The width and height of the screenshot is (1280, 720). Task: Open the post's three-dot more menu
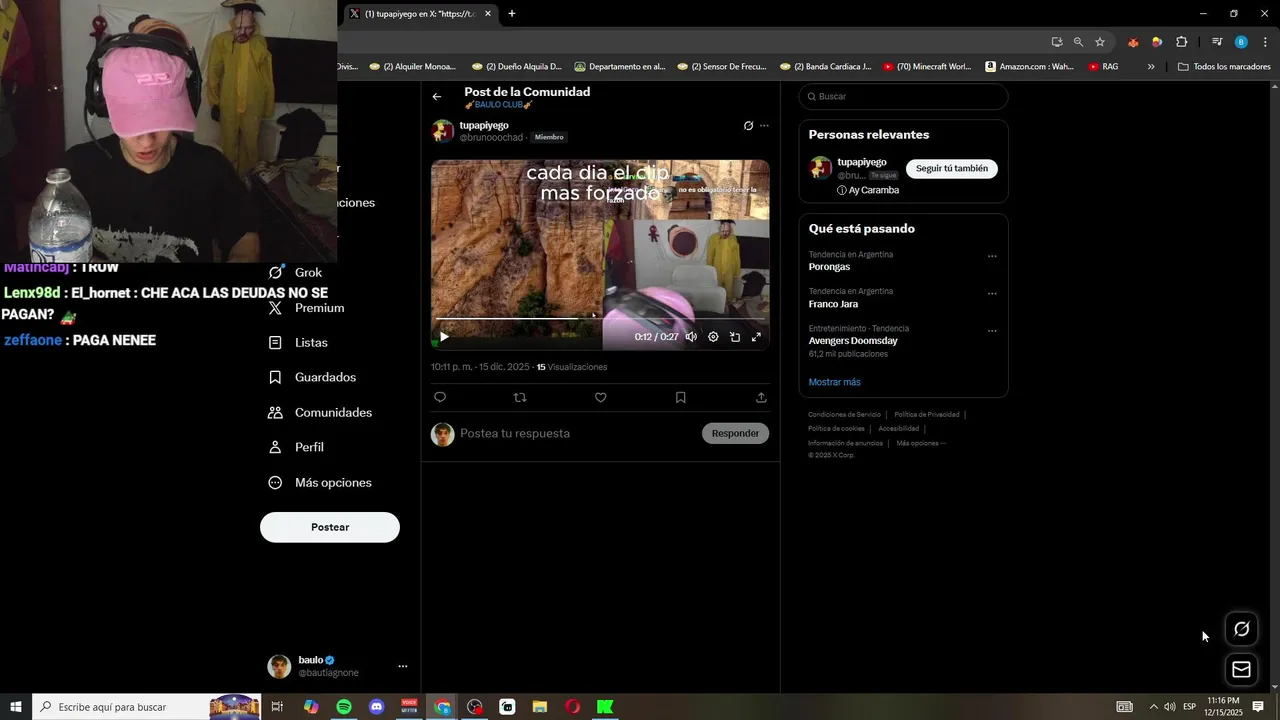[764, 126]
